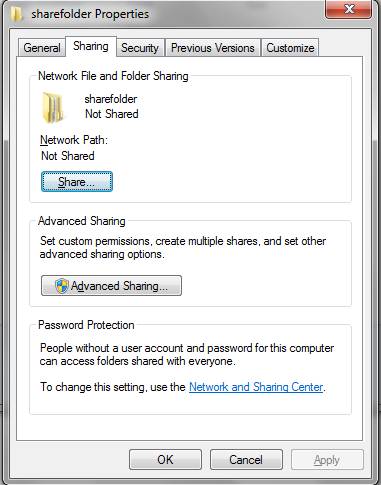Dismiss changes with the Cancel button
This screenshot has height=485, width=381.
click(246, 460)
